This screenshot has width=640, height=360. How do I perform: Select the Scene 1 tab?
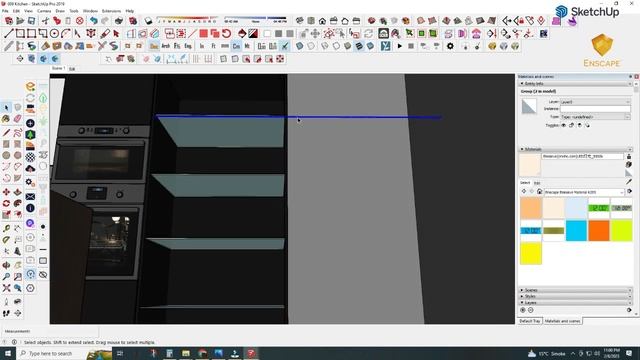click(x=58, y=68)
